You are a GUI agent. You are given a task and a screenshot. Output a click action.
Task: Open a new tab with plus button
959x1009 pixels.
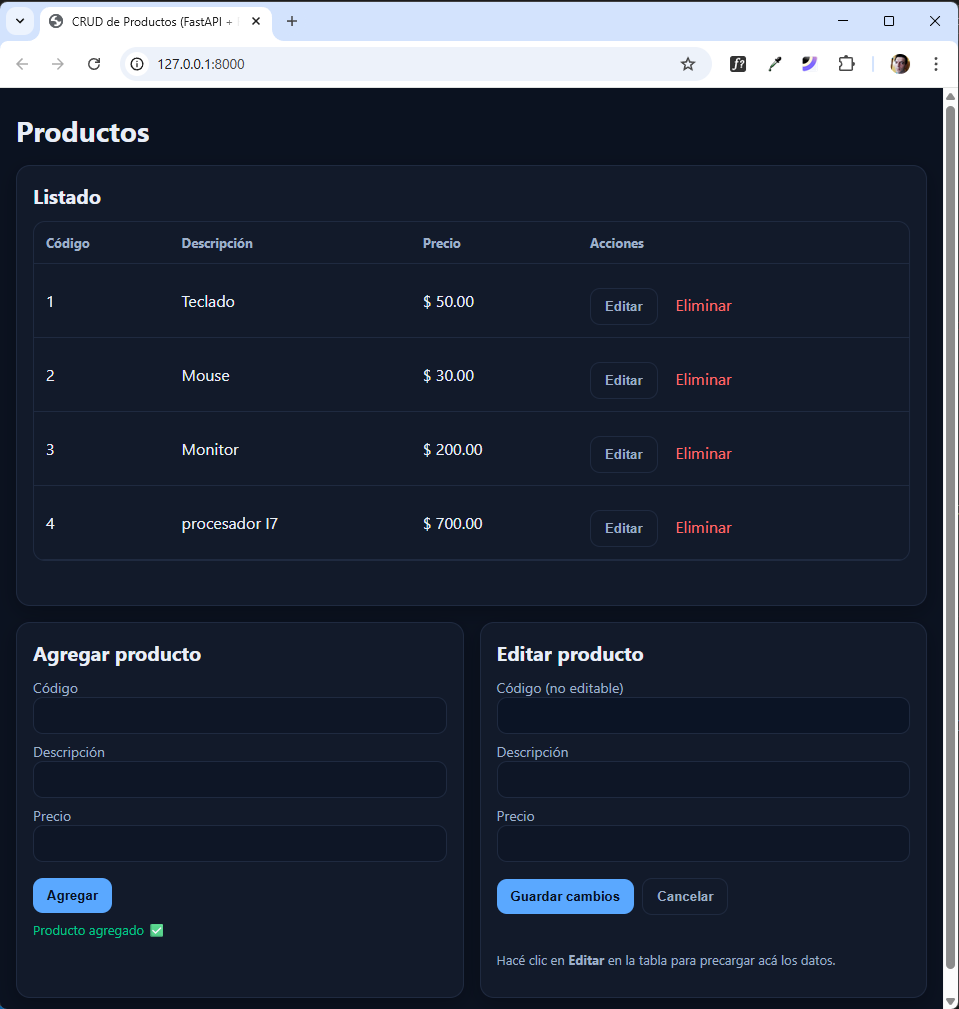click(292, 21)
